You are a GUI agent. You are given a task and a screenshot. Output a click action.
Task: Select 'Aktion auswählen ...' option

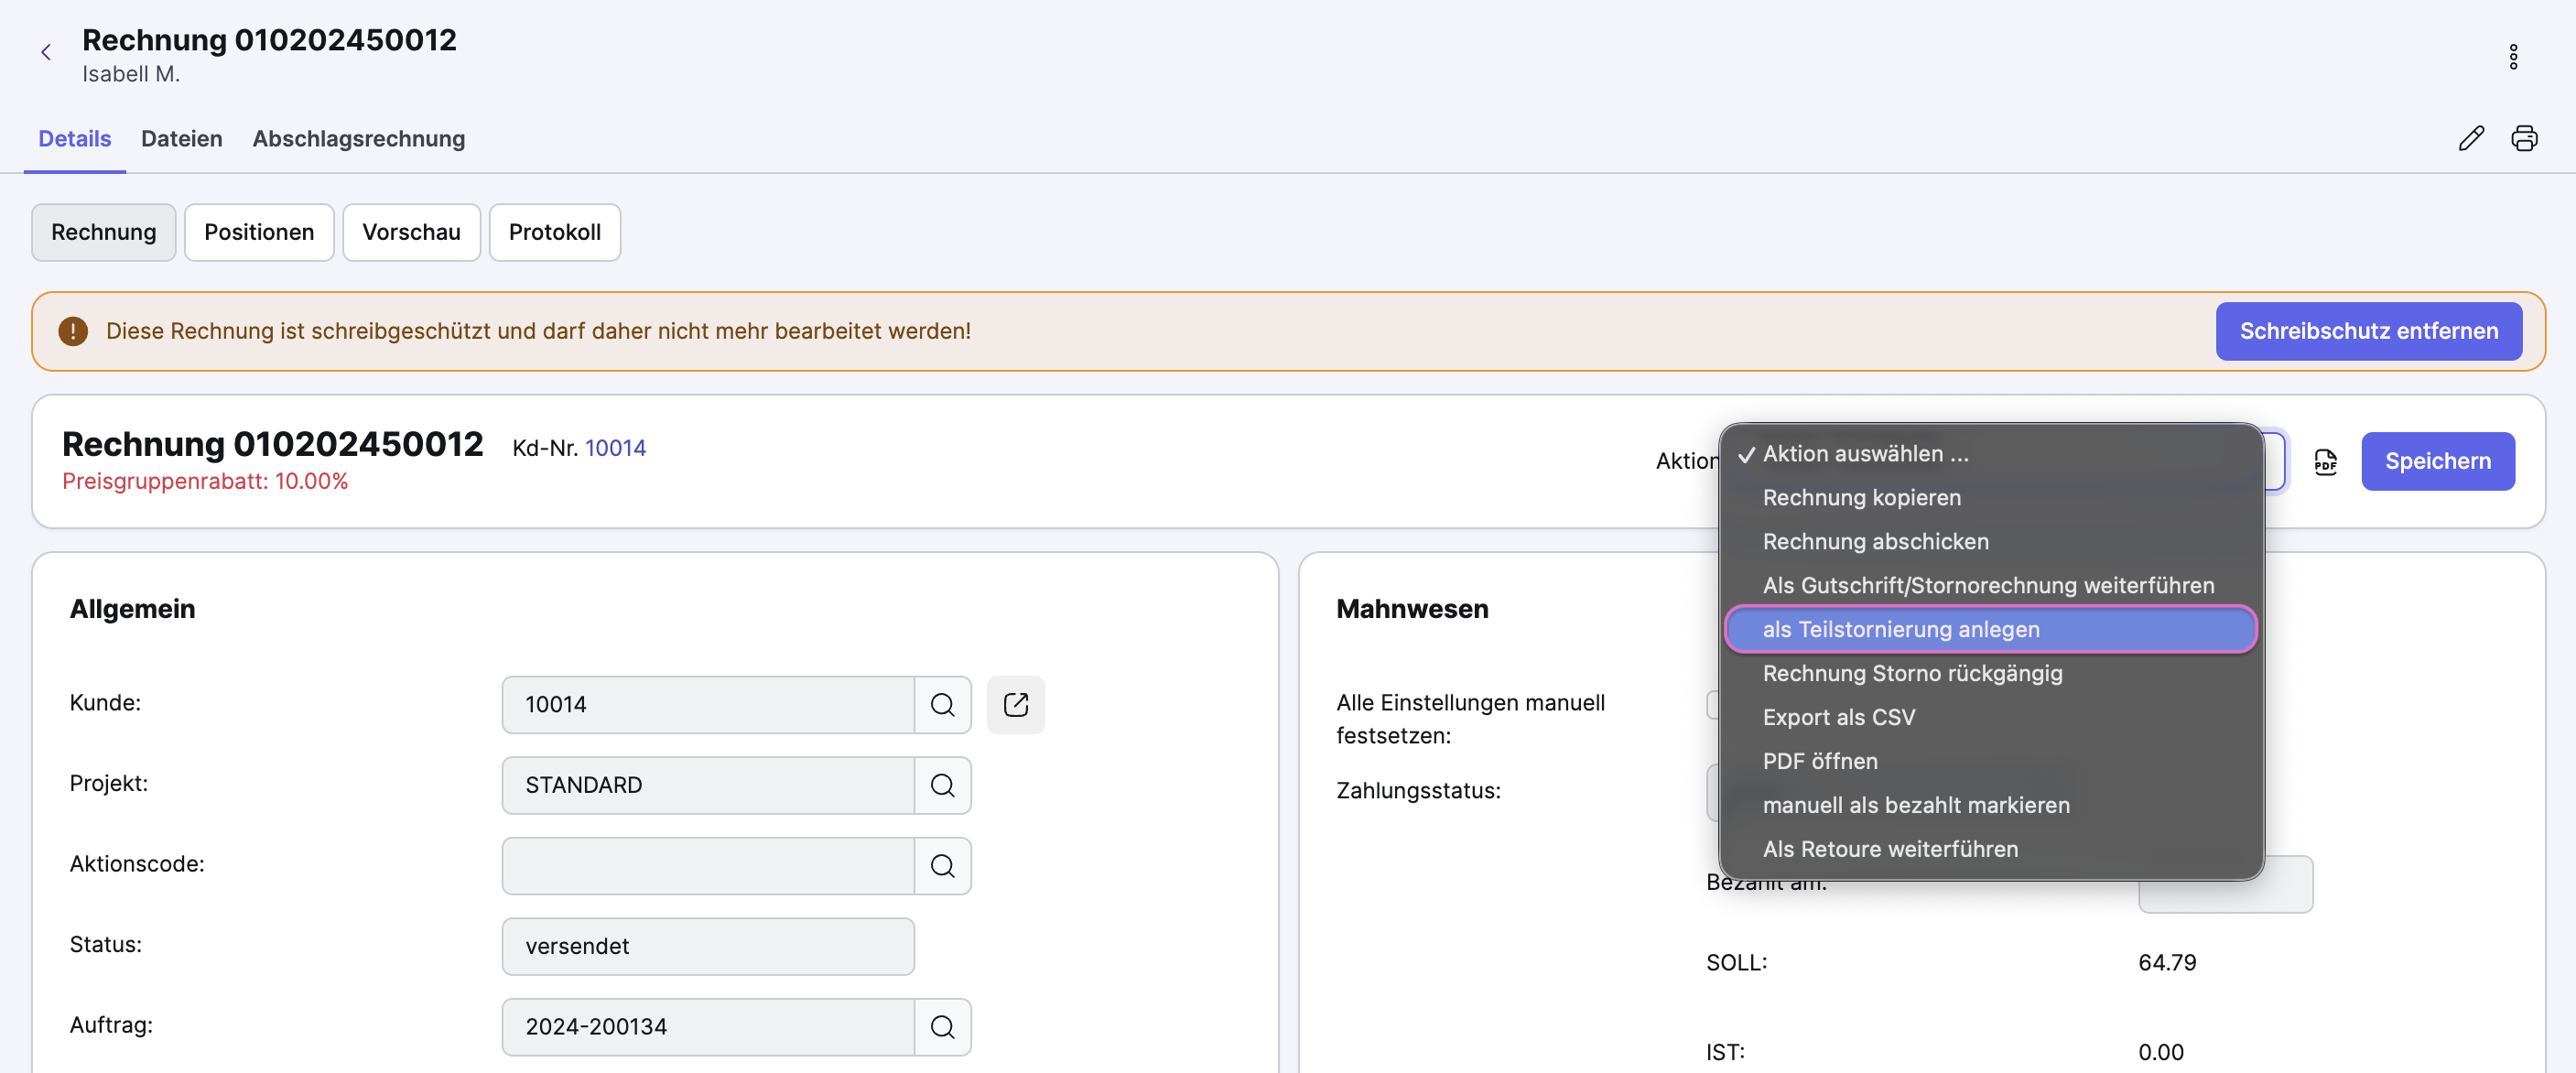tap(1990, 454)
